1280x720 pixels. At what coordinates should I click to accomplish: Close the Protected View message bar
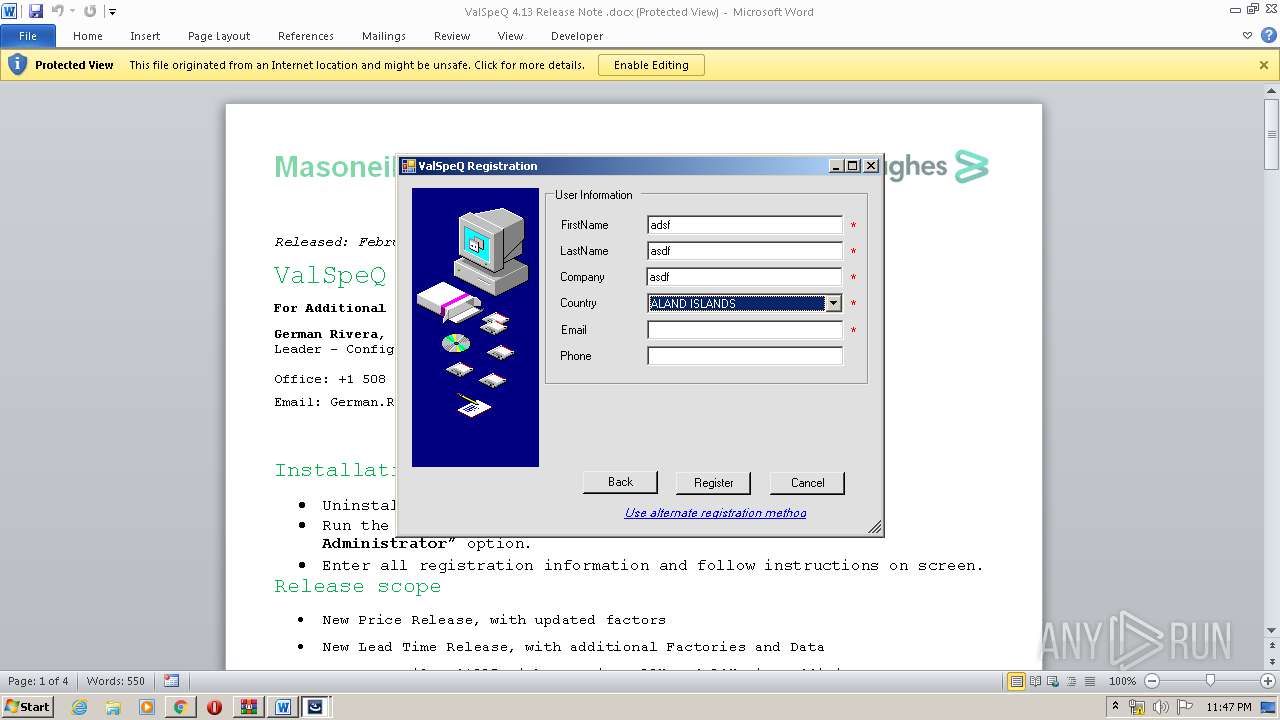(1264, 65)
